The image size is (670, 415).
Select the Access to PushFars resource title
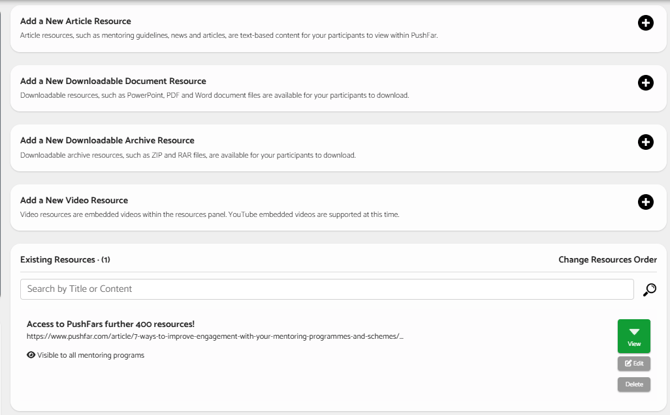(110, 324)
